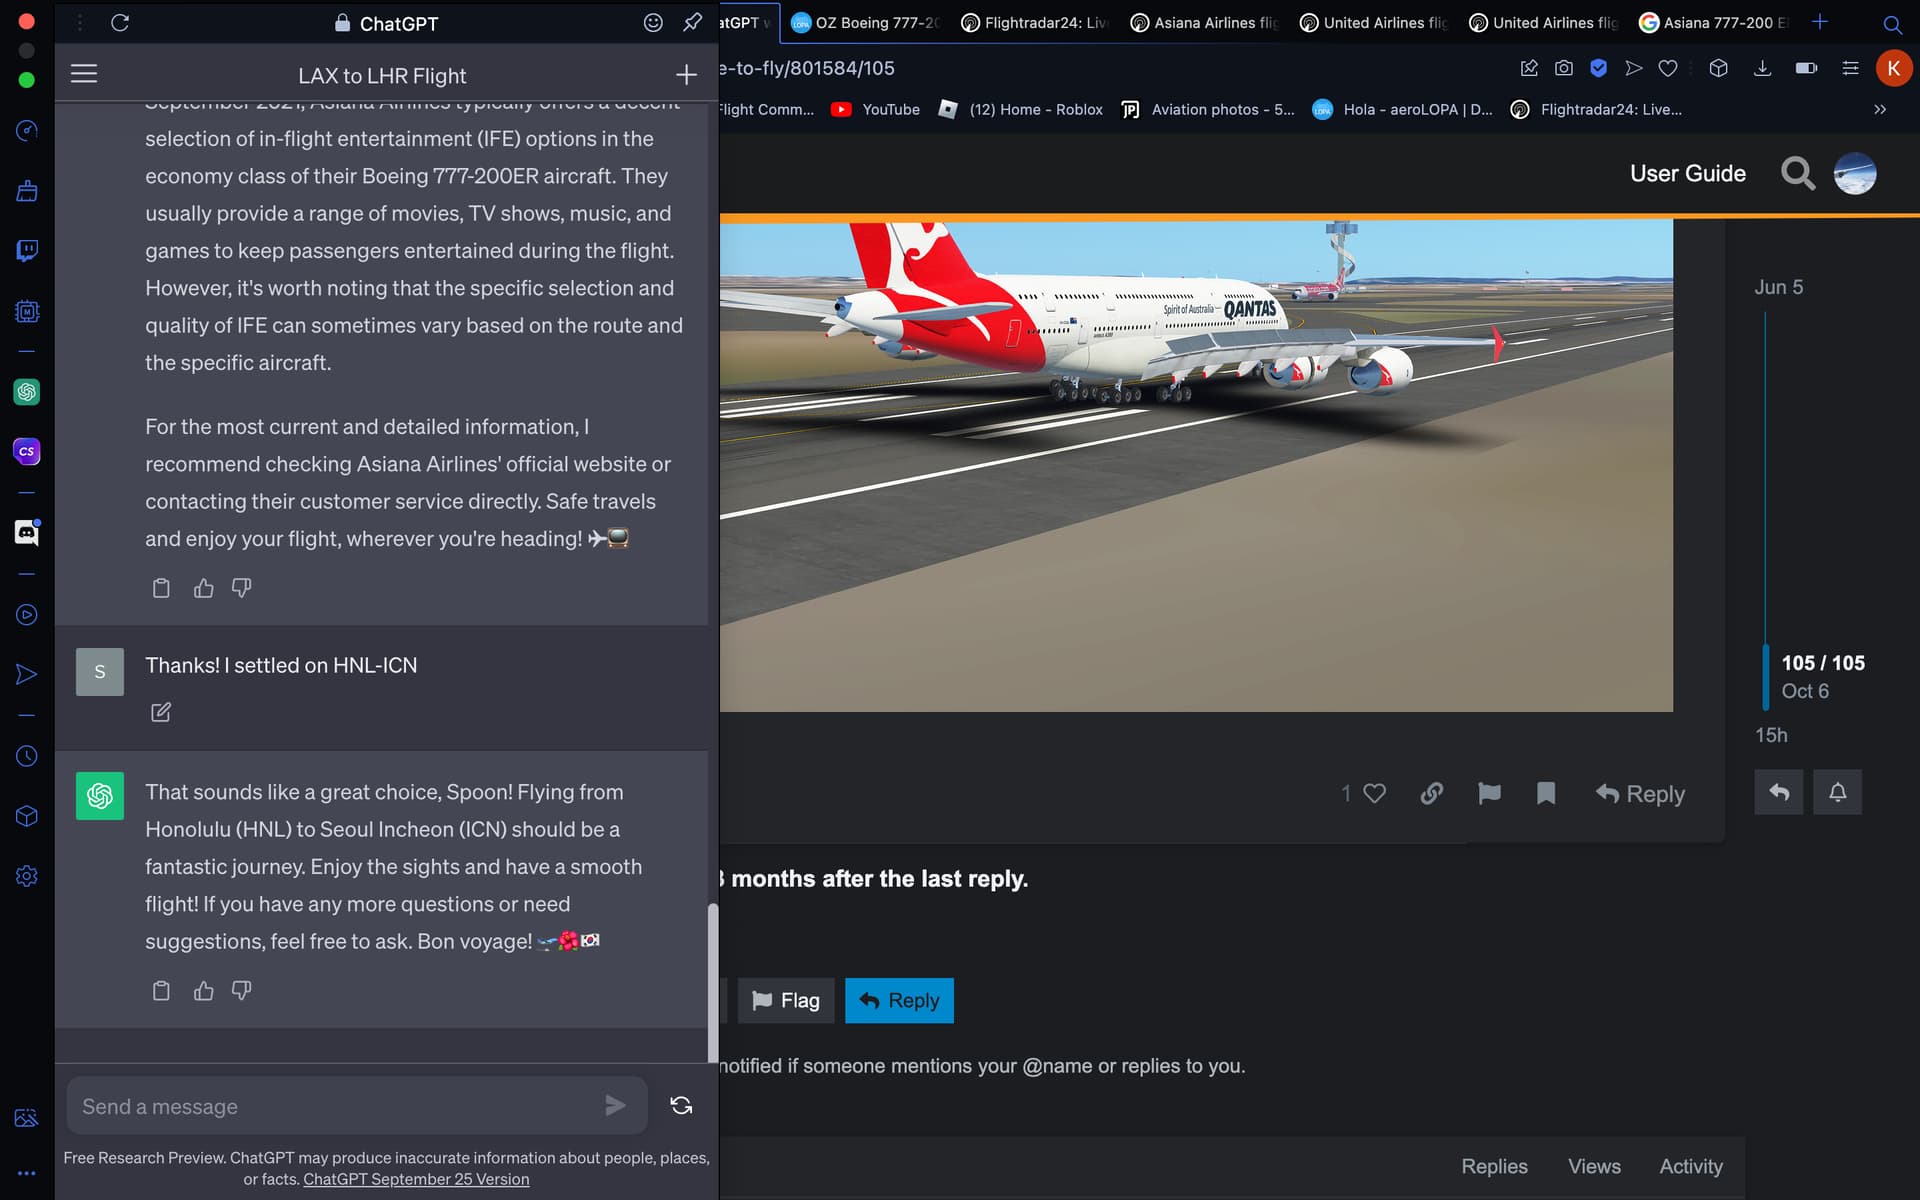Start a new chat with plus icon
This screenshot has width=1920, height=1200.
(686, 75)
